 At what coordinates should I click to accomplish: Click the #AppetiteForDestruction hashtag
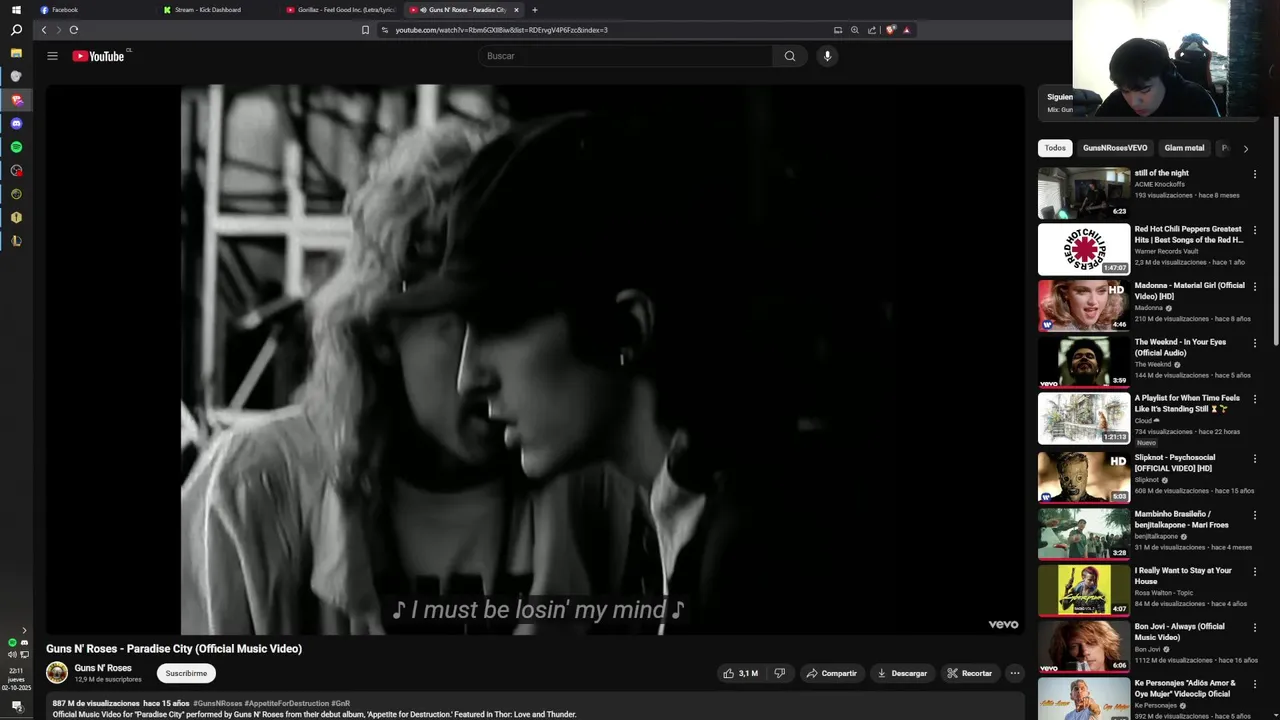pos(286,703)
